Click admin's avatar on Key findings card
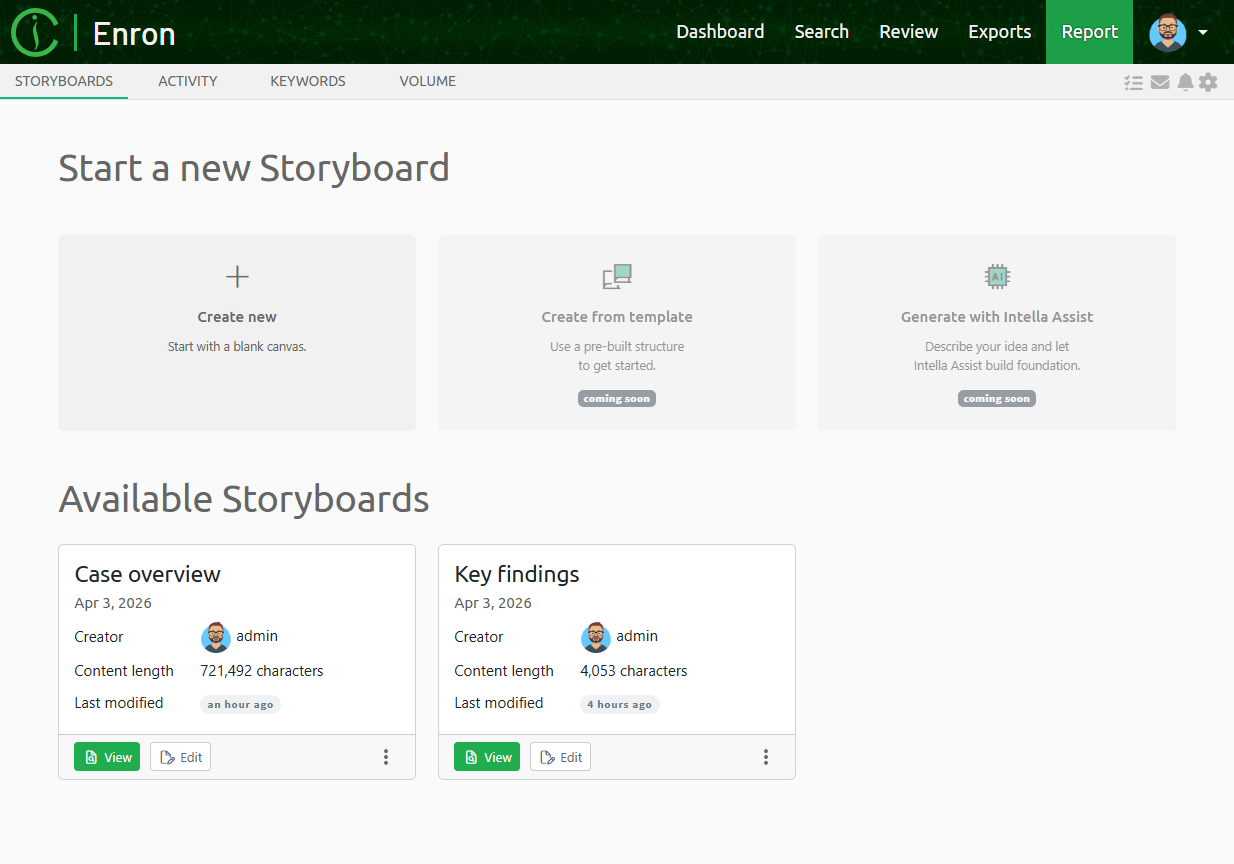This screenshot has height=864, width=1234. click(x=595, y=637)
